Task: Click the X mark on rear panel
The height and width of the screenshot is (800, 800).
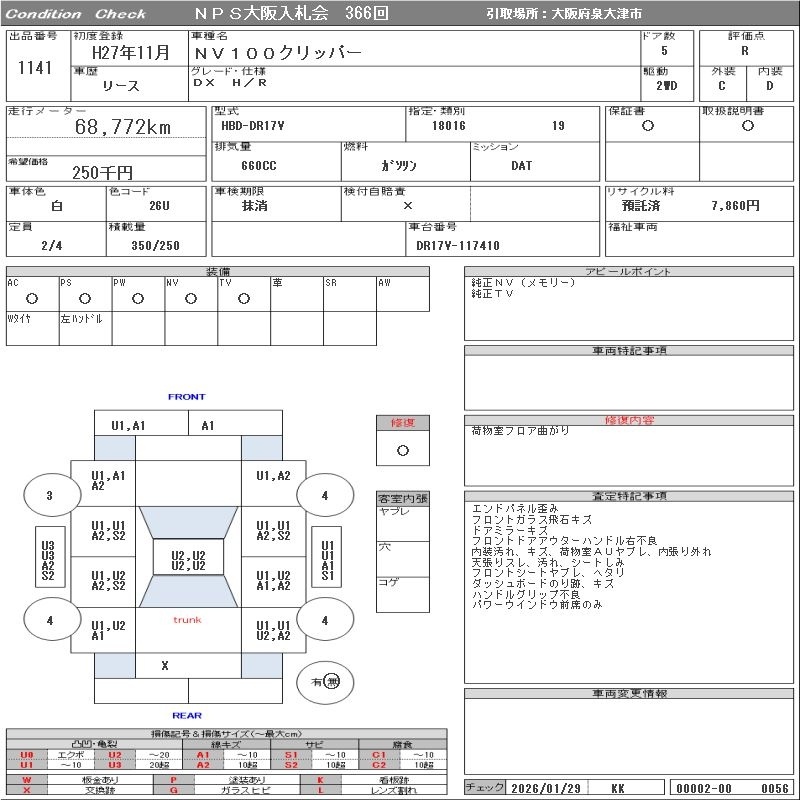Action: click(x=165, y=664)
